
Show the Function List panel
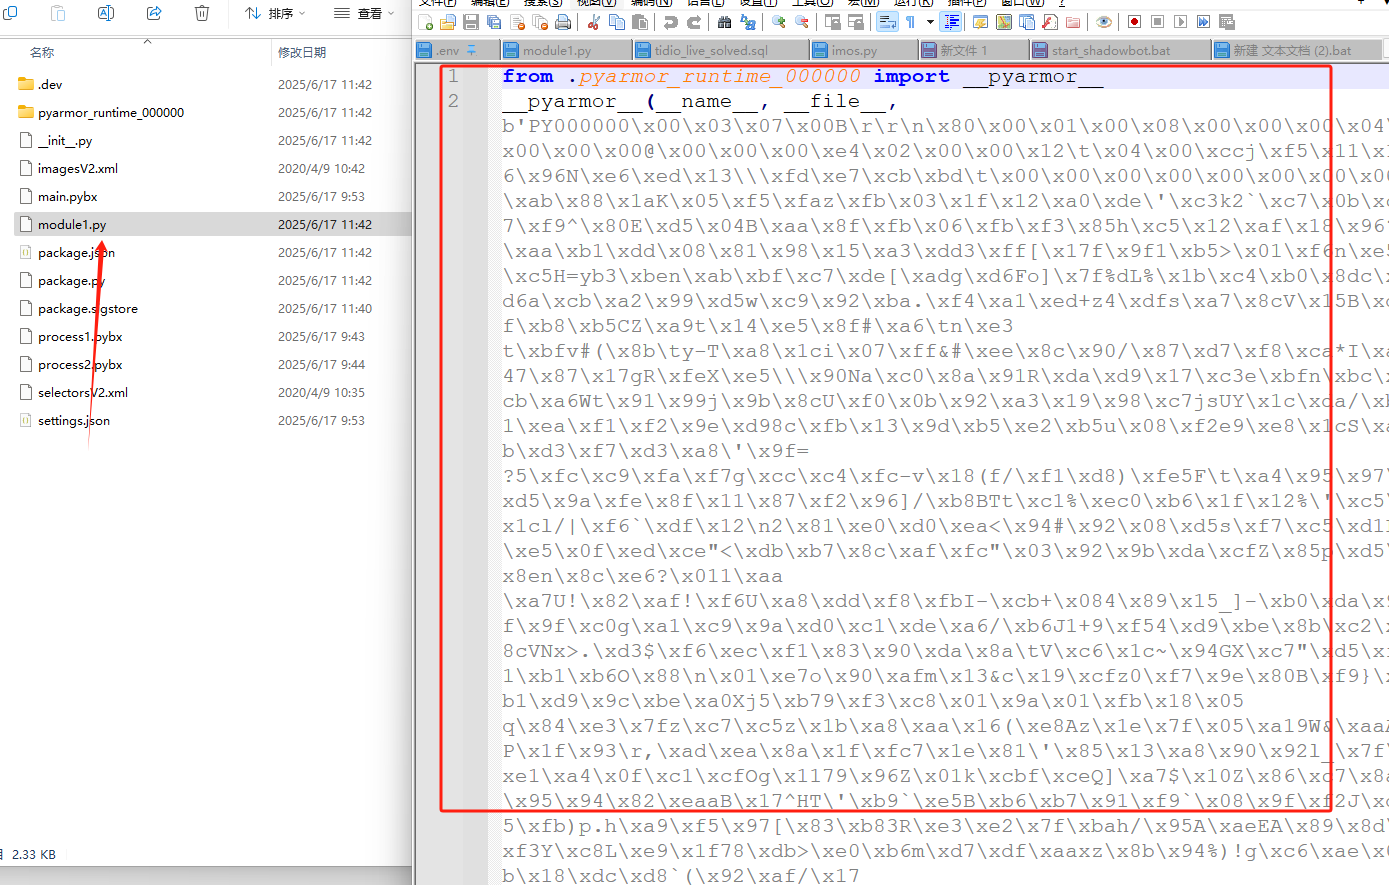[1050, 22]
